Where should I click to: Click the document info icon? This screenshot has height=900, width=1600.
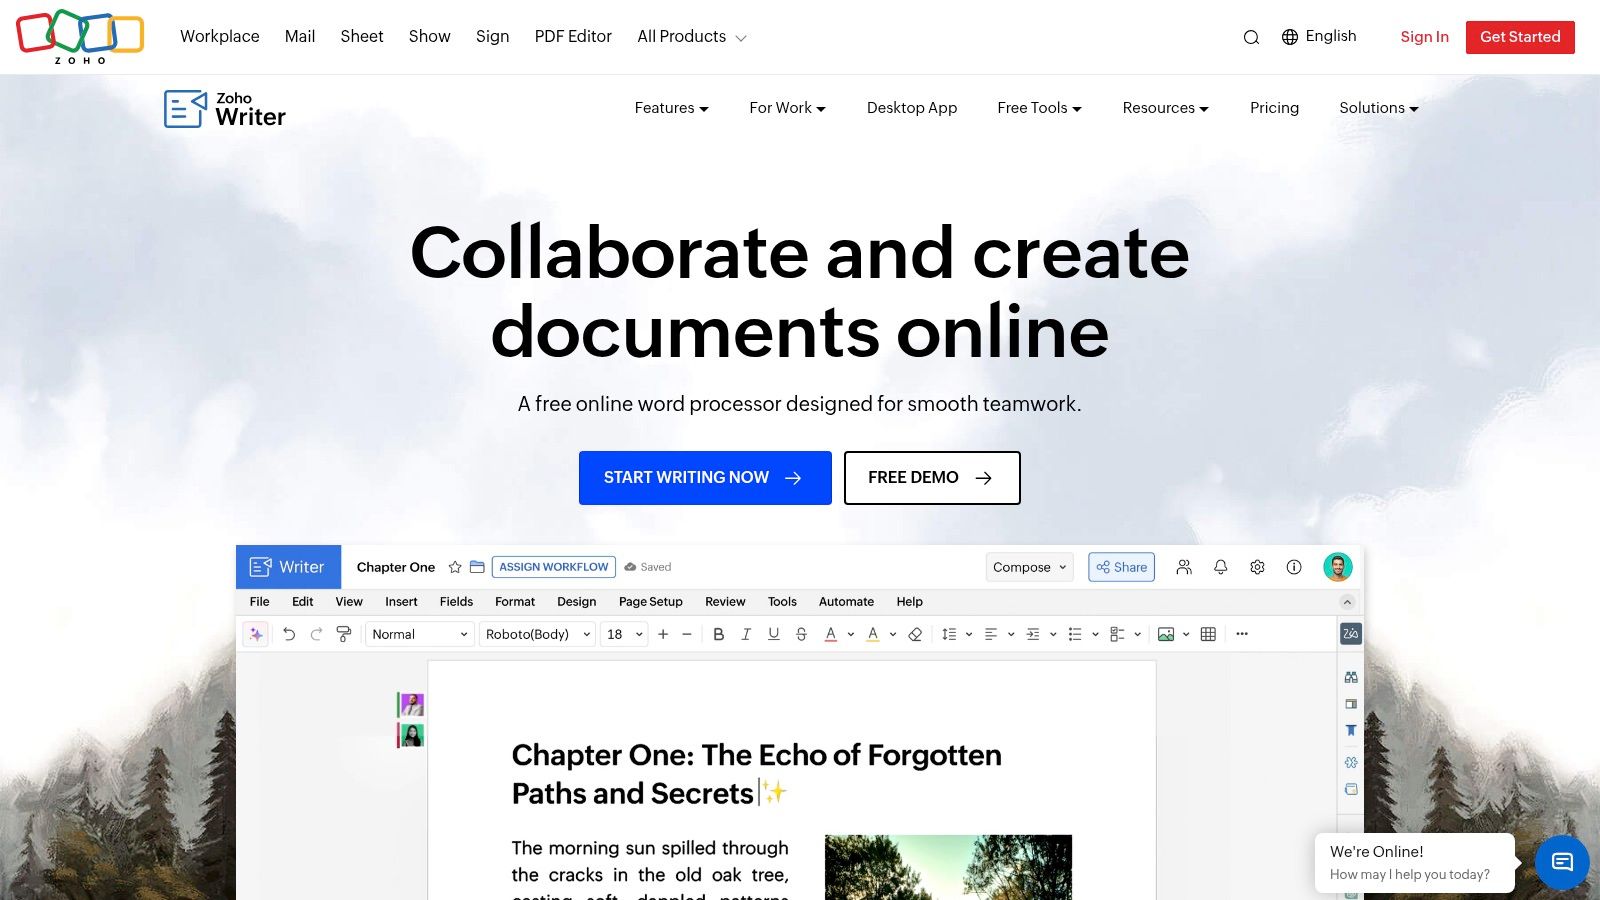[1294, 567]
